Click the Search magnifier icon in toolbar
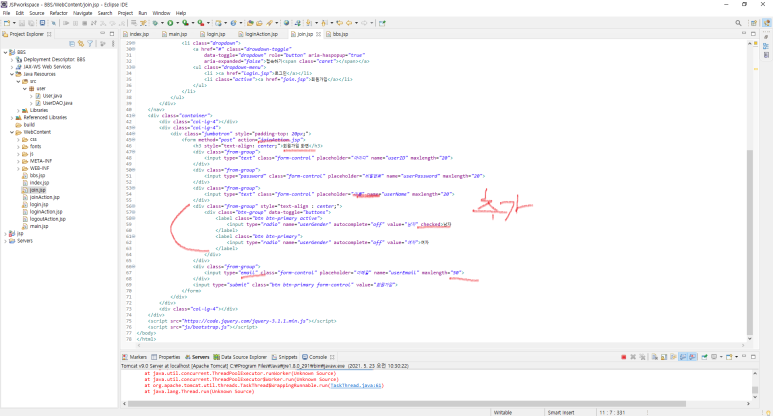 tap(738, 23)
